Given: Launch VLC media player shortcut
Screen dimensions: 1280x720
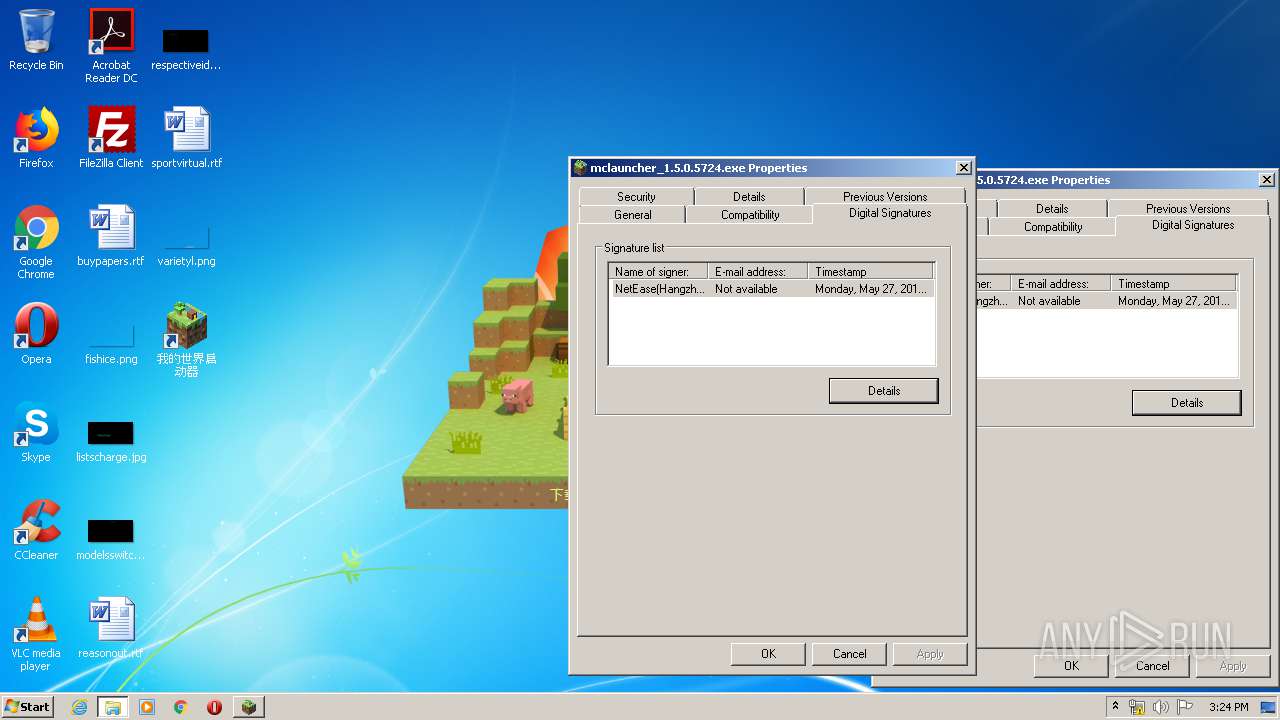Looking at the screenshot, I should pos(36,634).
